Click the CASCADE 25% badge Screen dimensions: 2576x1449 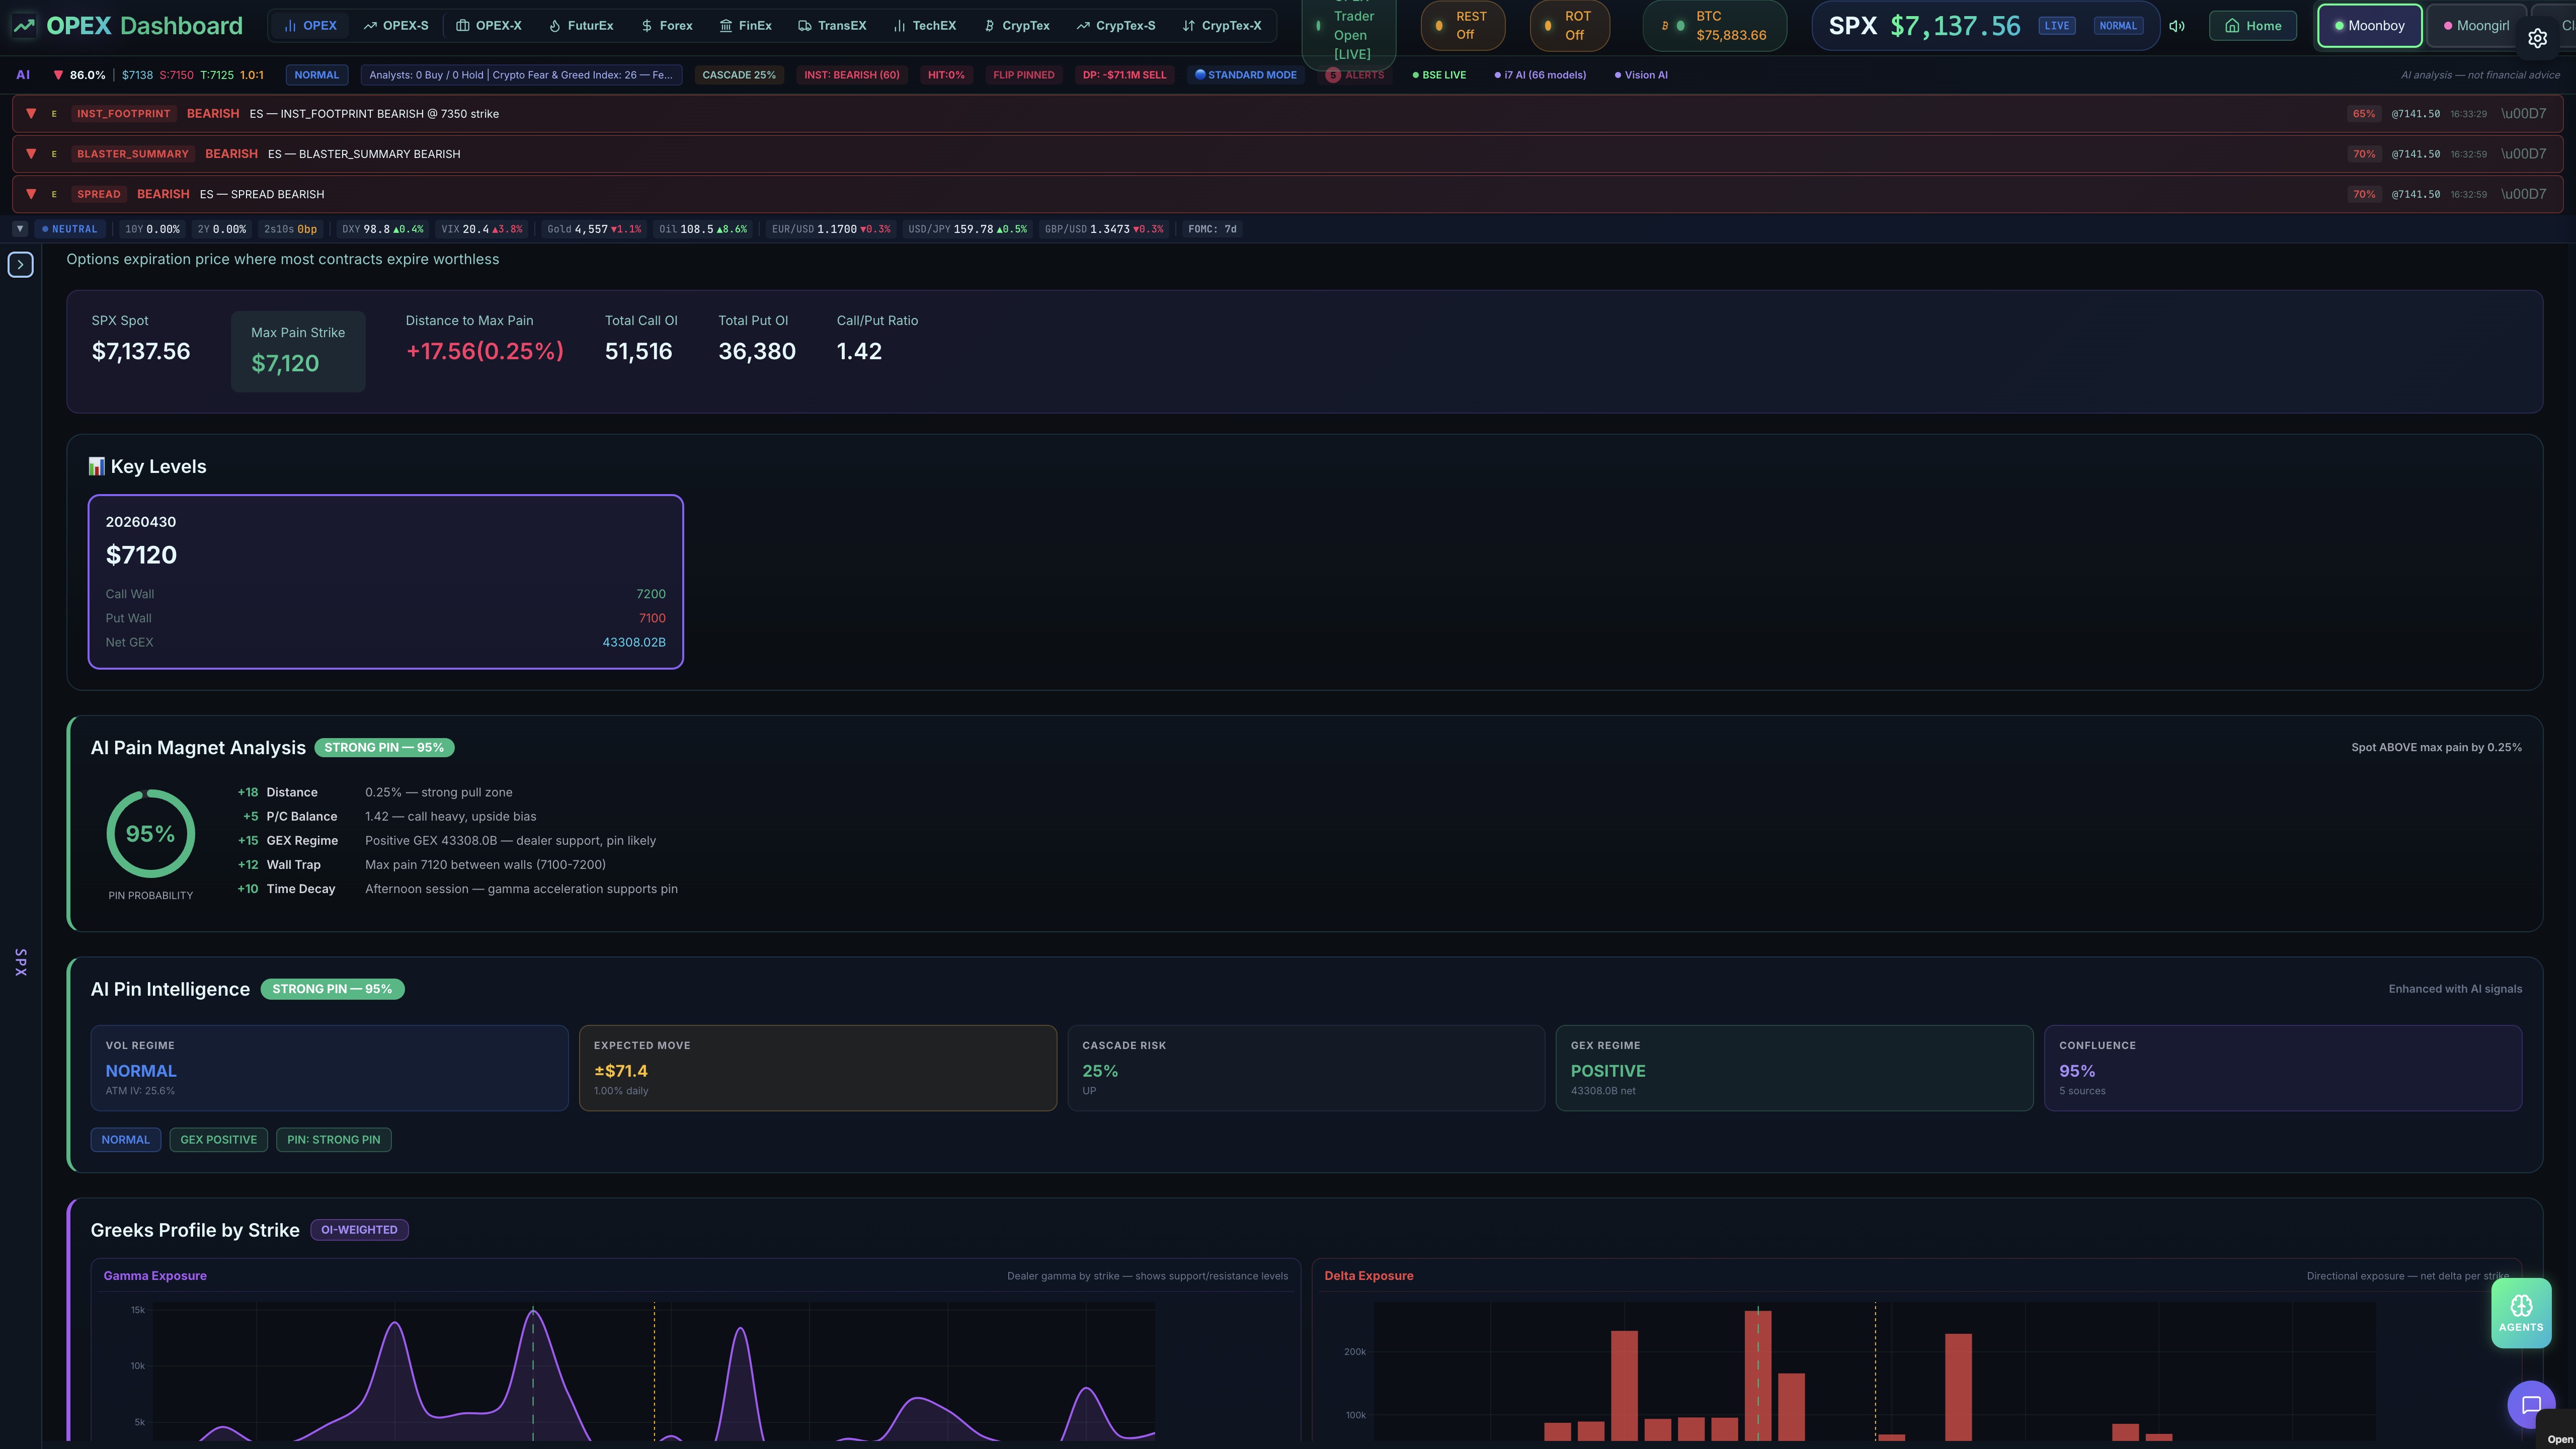[x=739, y=75]
